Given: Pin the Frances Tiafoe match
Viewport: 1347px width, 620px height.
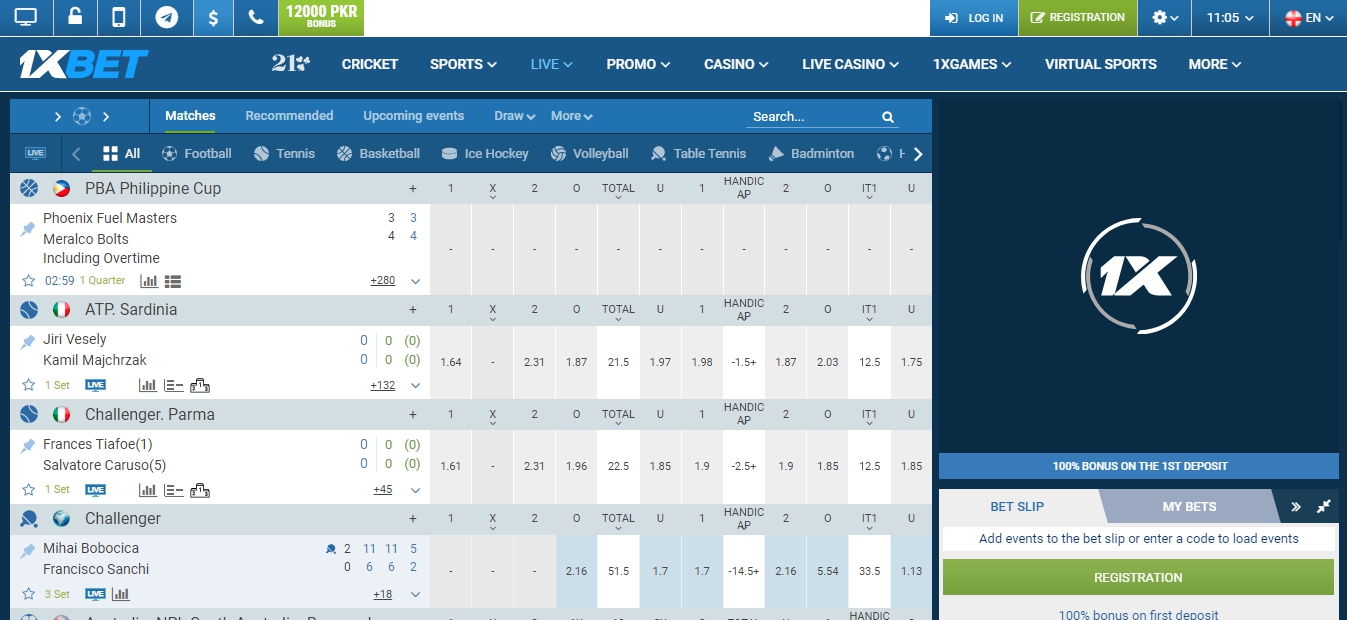Looking at the screenshot, I should (x=28, y=446).
